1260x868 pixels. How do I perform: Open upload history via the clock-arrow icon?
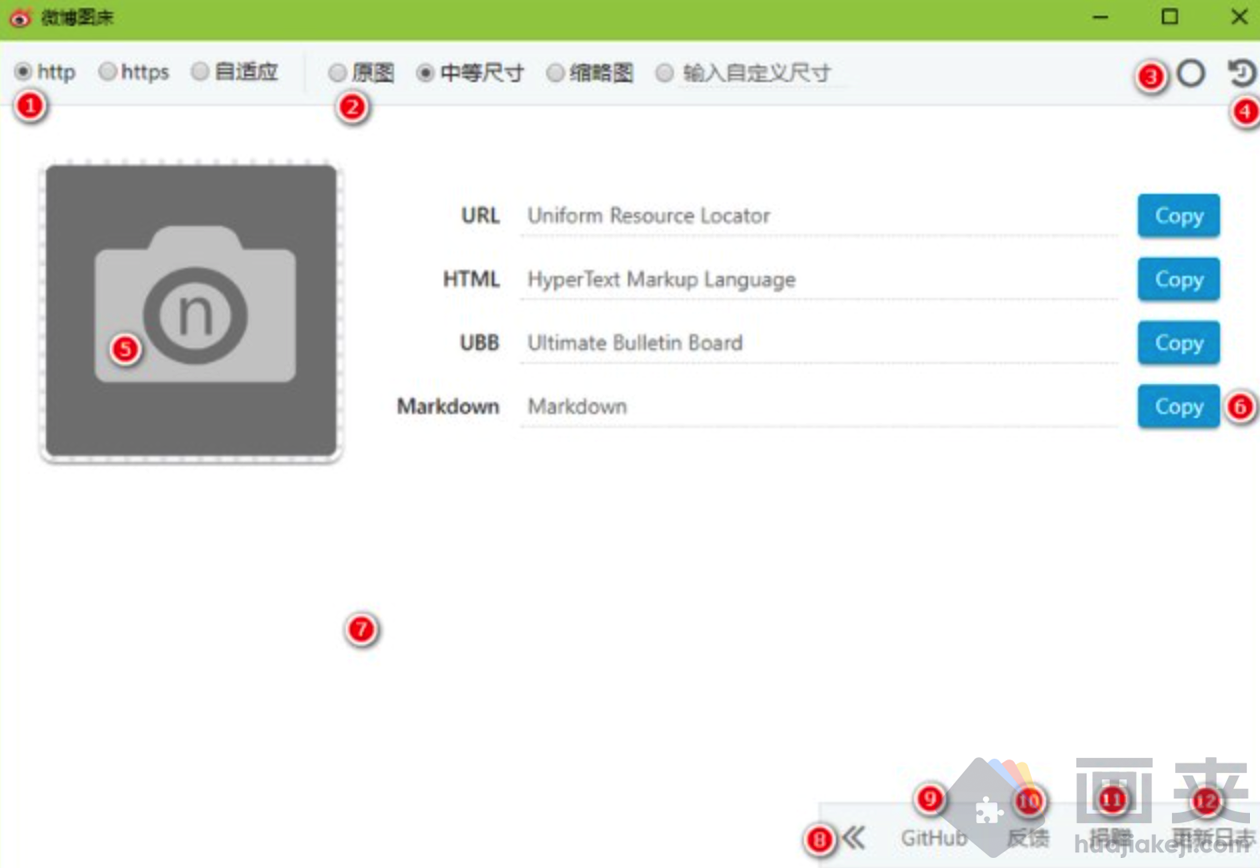click(x=1242, y=73)
